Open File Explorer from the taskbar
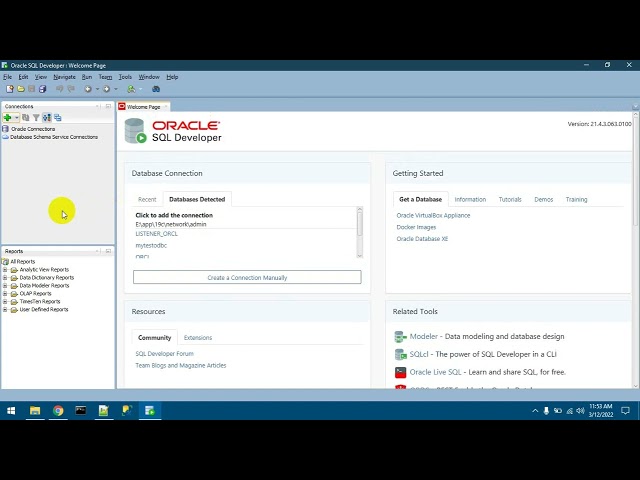This screenshot has width=640, height=480. click(35, 411)
